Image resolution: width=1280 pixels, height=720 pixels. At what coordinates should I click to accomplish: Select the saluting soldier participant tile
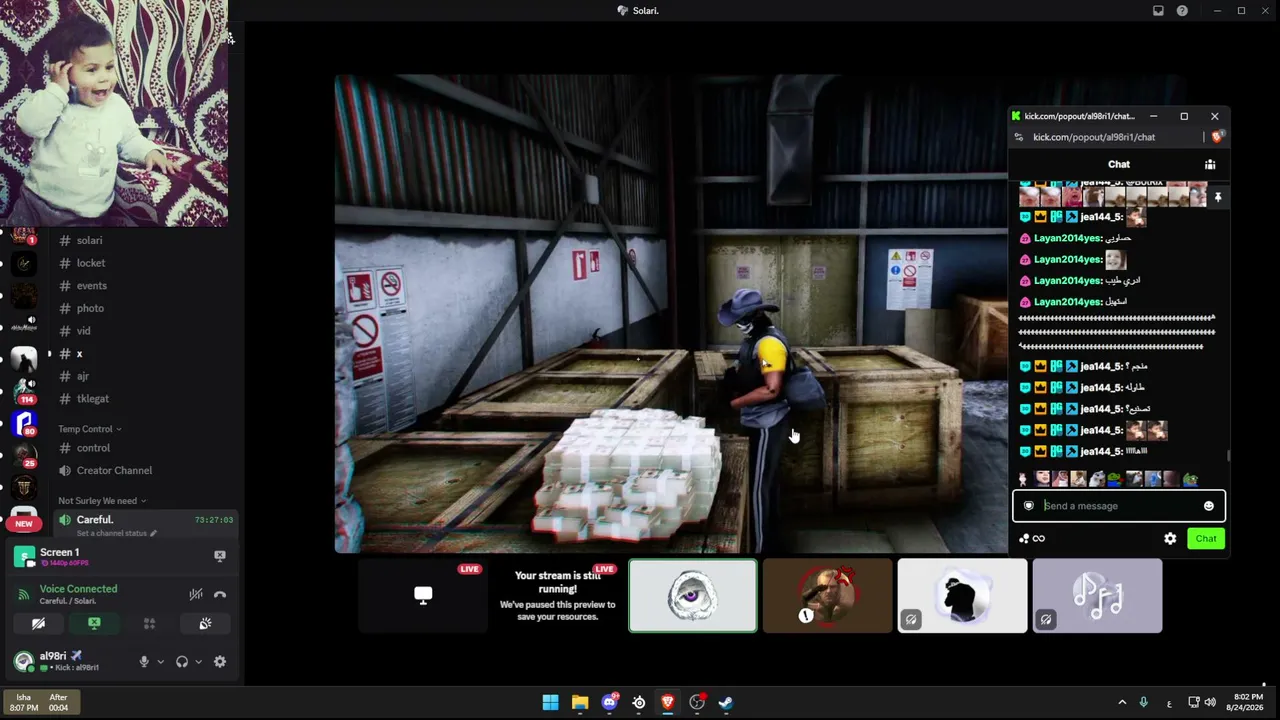828,596
